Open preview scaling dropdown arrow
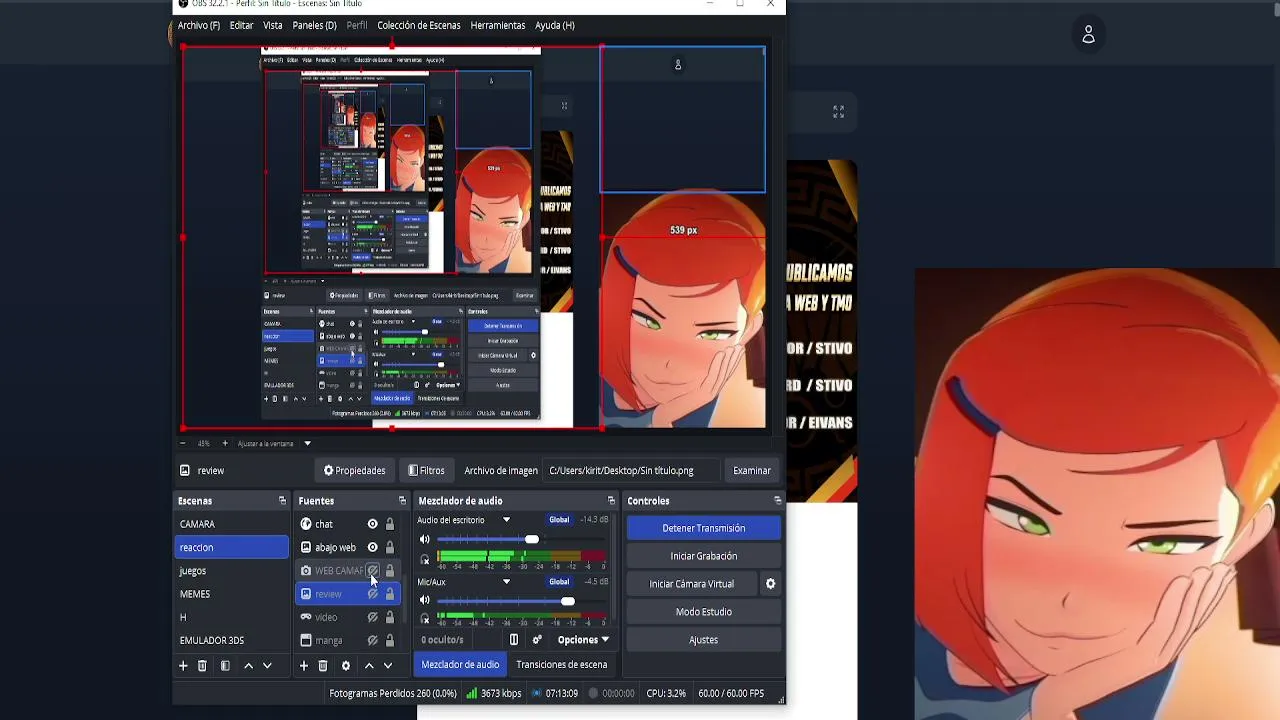The height and width of the screenshot is (720, 1280). 307,443
